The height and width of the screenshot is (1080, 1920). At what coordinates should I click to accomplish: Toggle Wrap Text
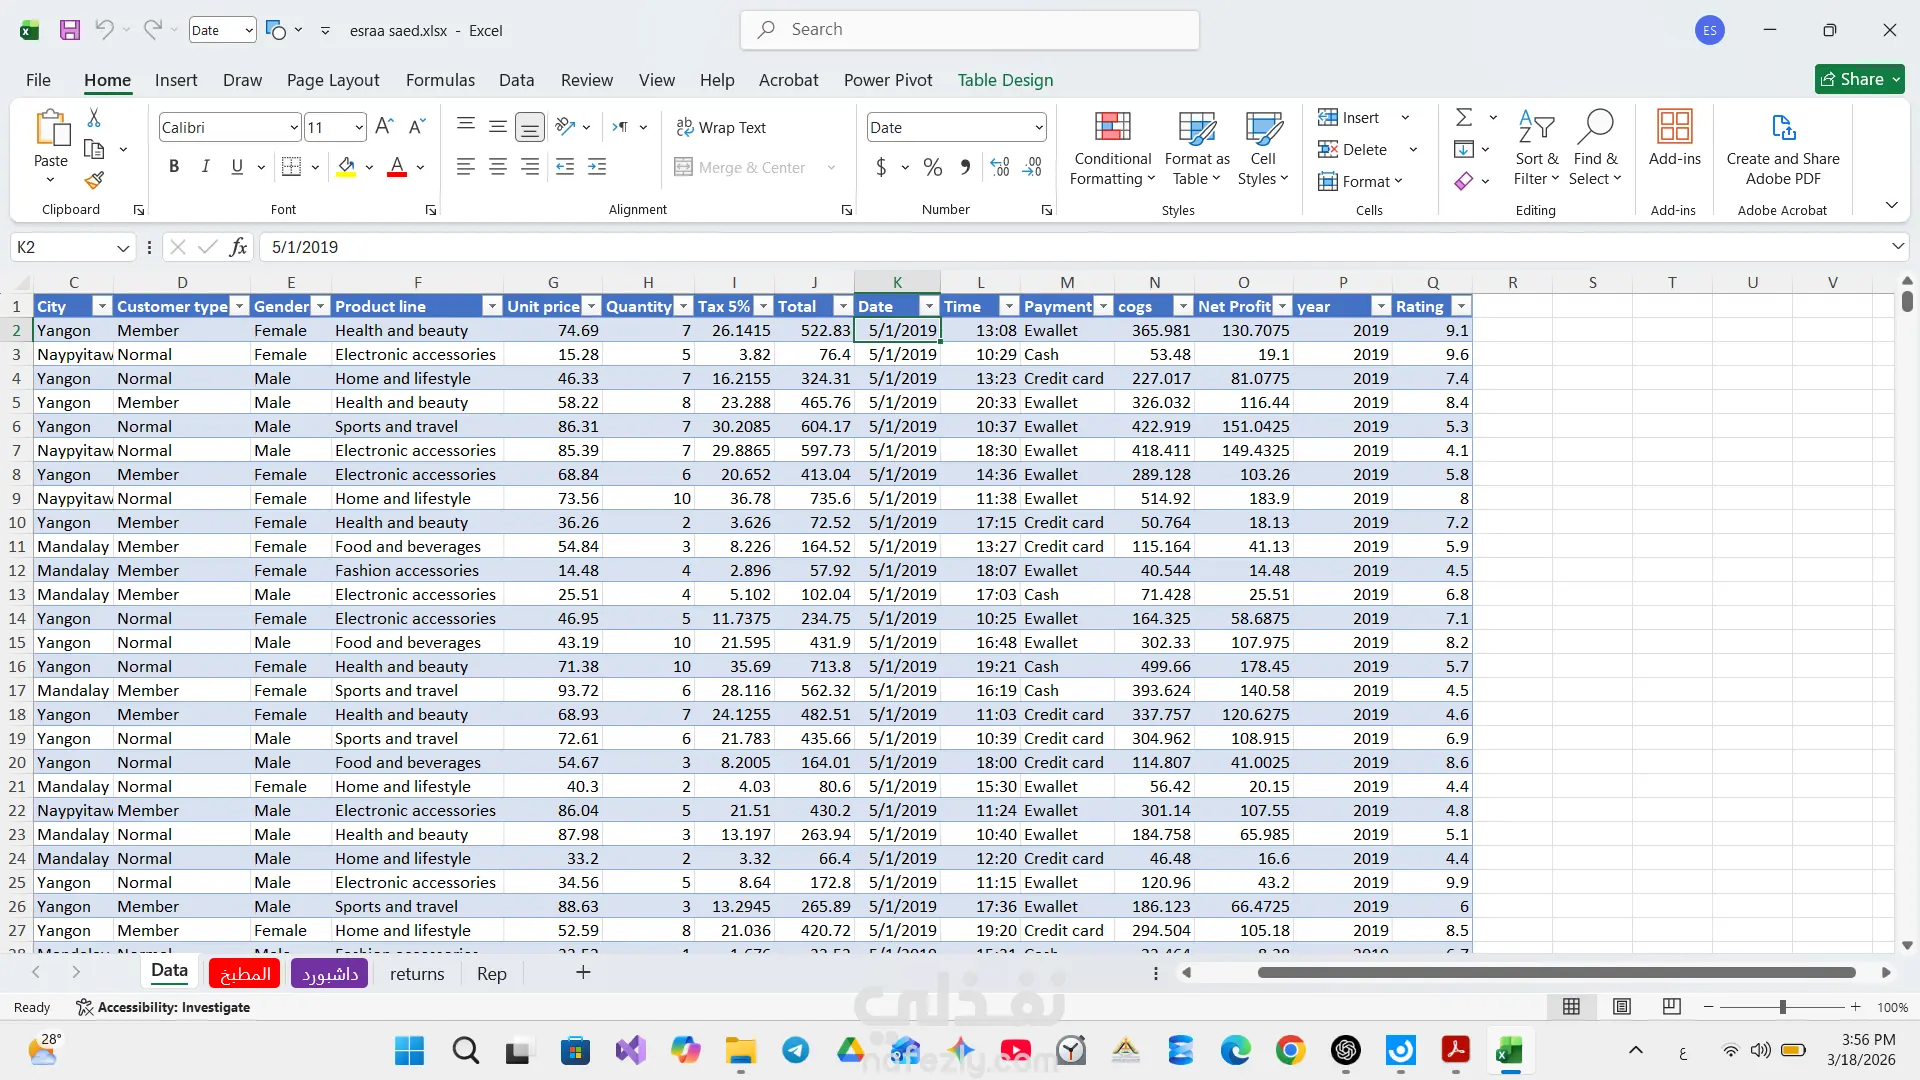721,127
